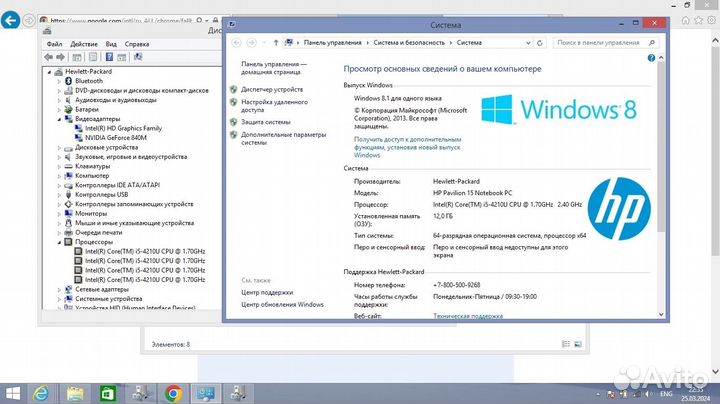720x404 pixels.
Task: Click the Help icon in Device Manager toolbar
Action: point(109,57)
